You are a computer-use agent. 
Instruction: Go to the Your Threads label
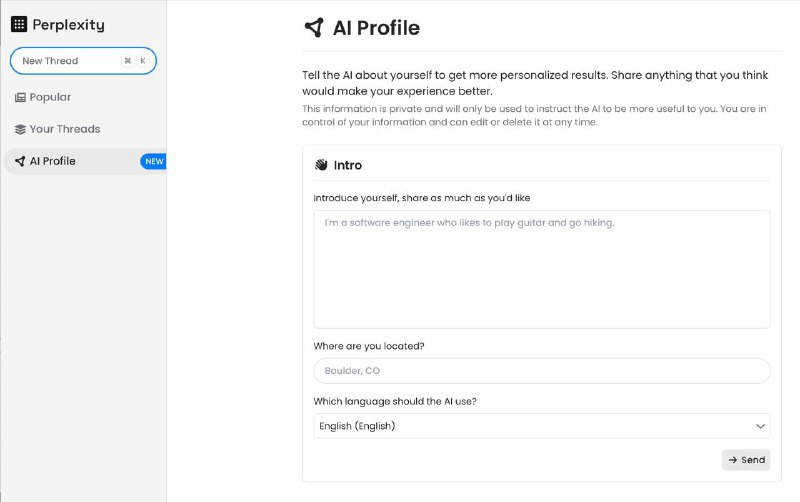pyautogui.click(x=65, y=129)
